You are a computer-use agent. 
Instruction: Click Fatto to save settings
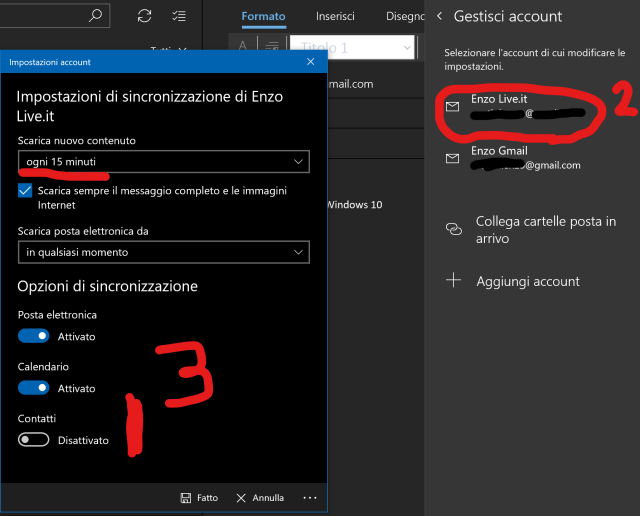point(199,497)
